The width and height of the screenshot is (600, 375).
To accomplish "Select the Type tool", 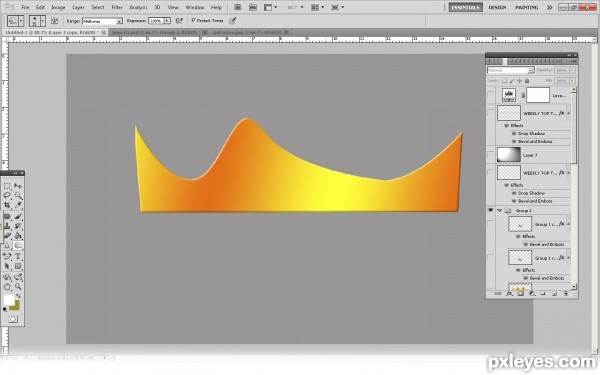I will (18, 256).
